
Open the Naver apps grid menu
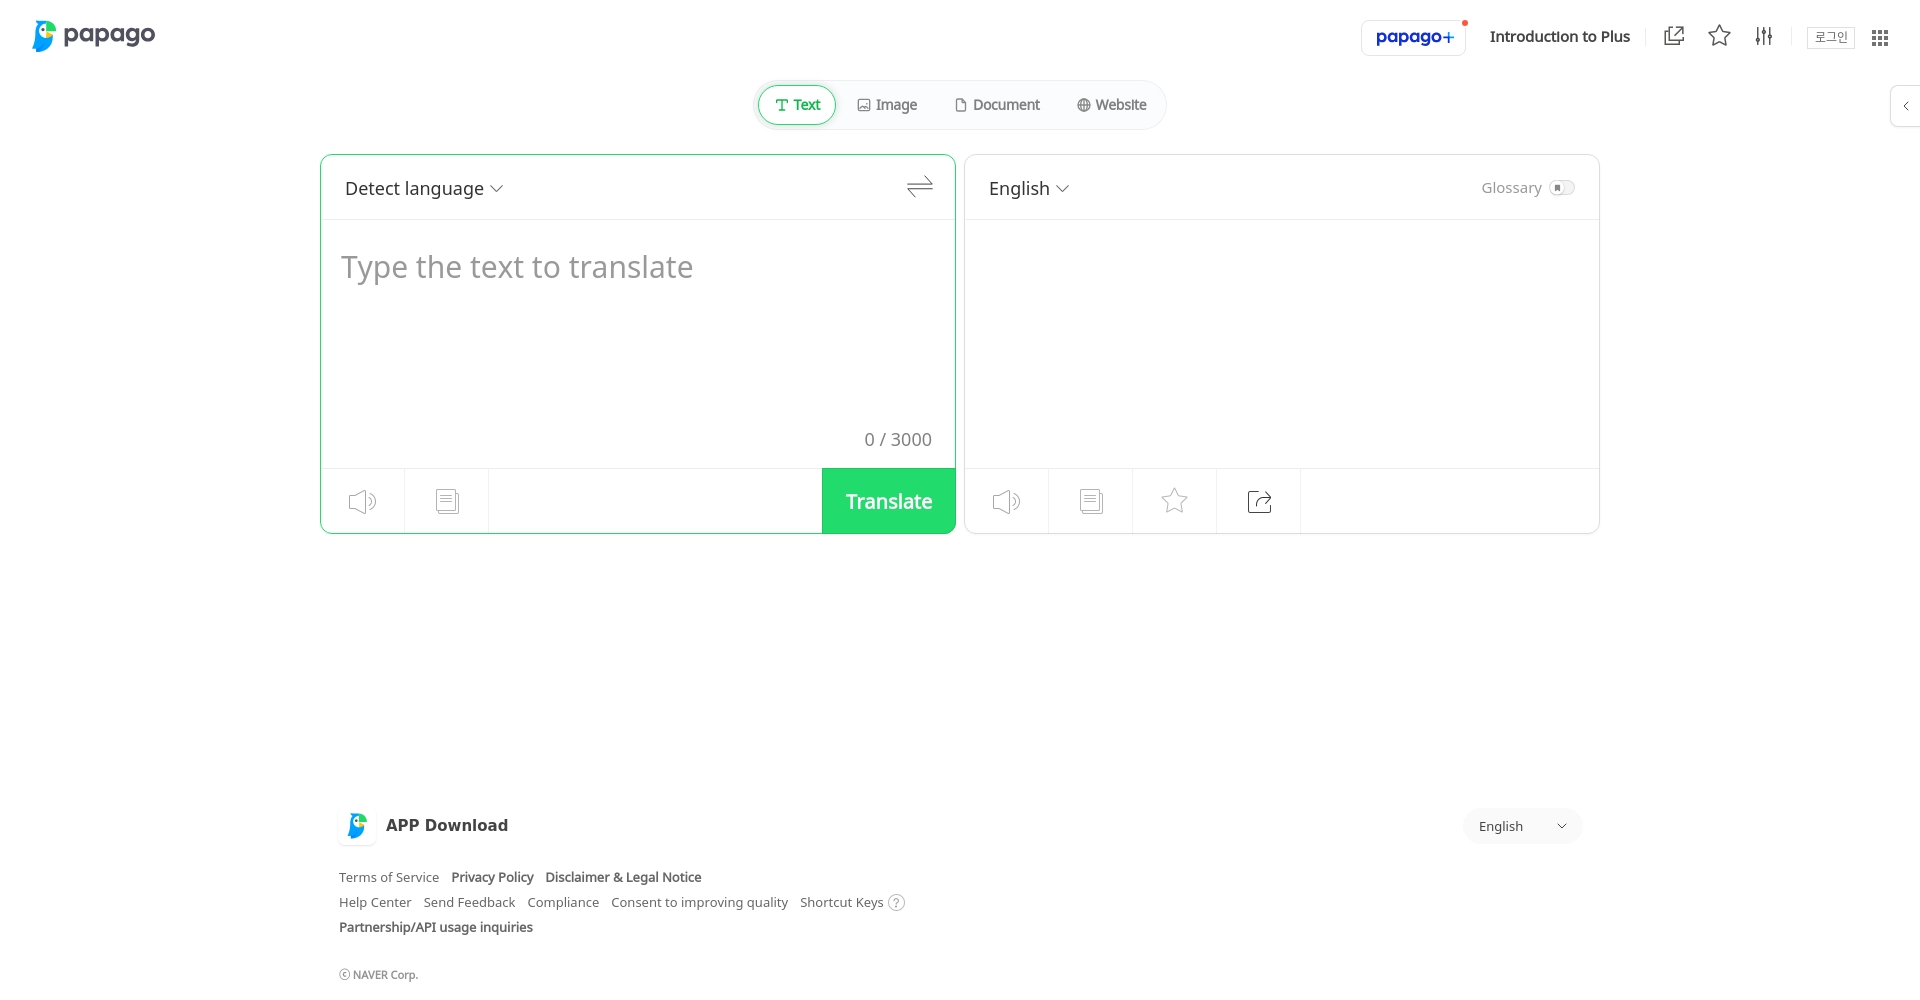[x=1880, y=37]
